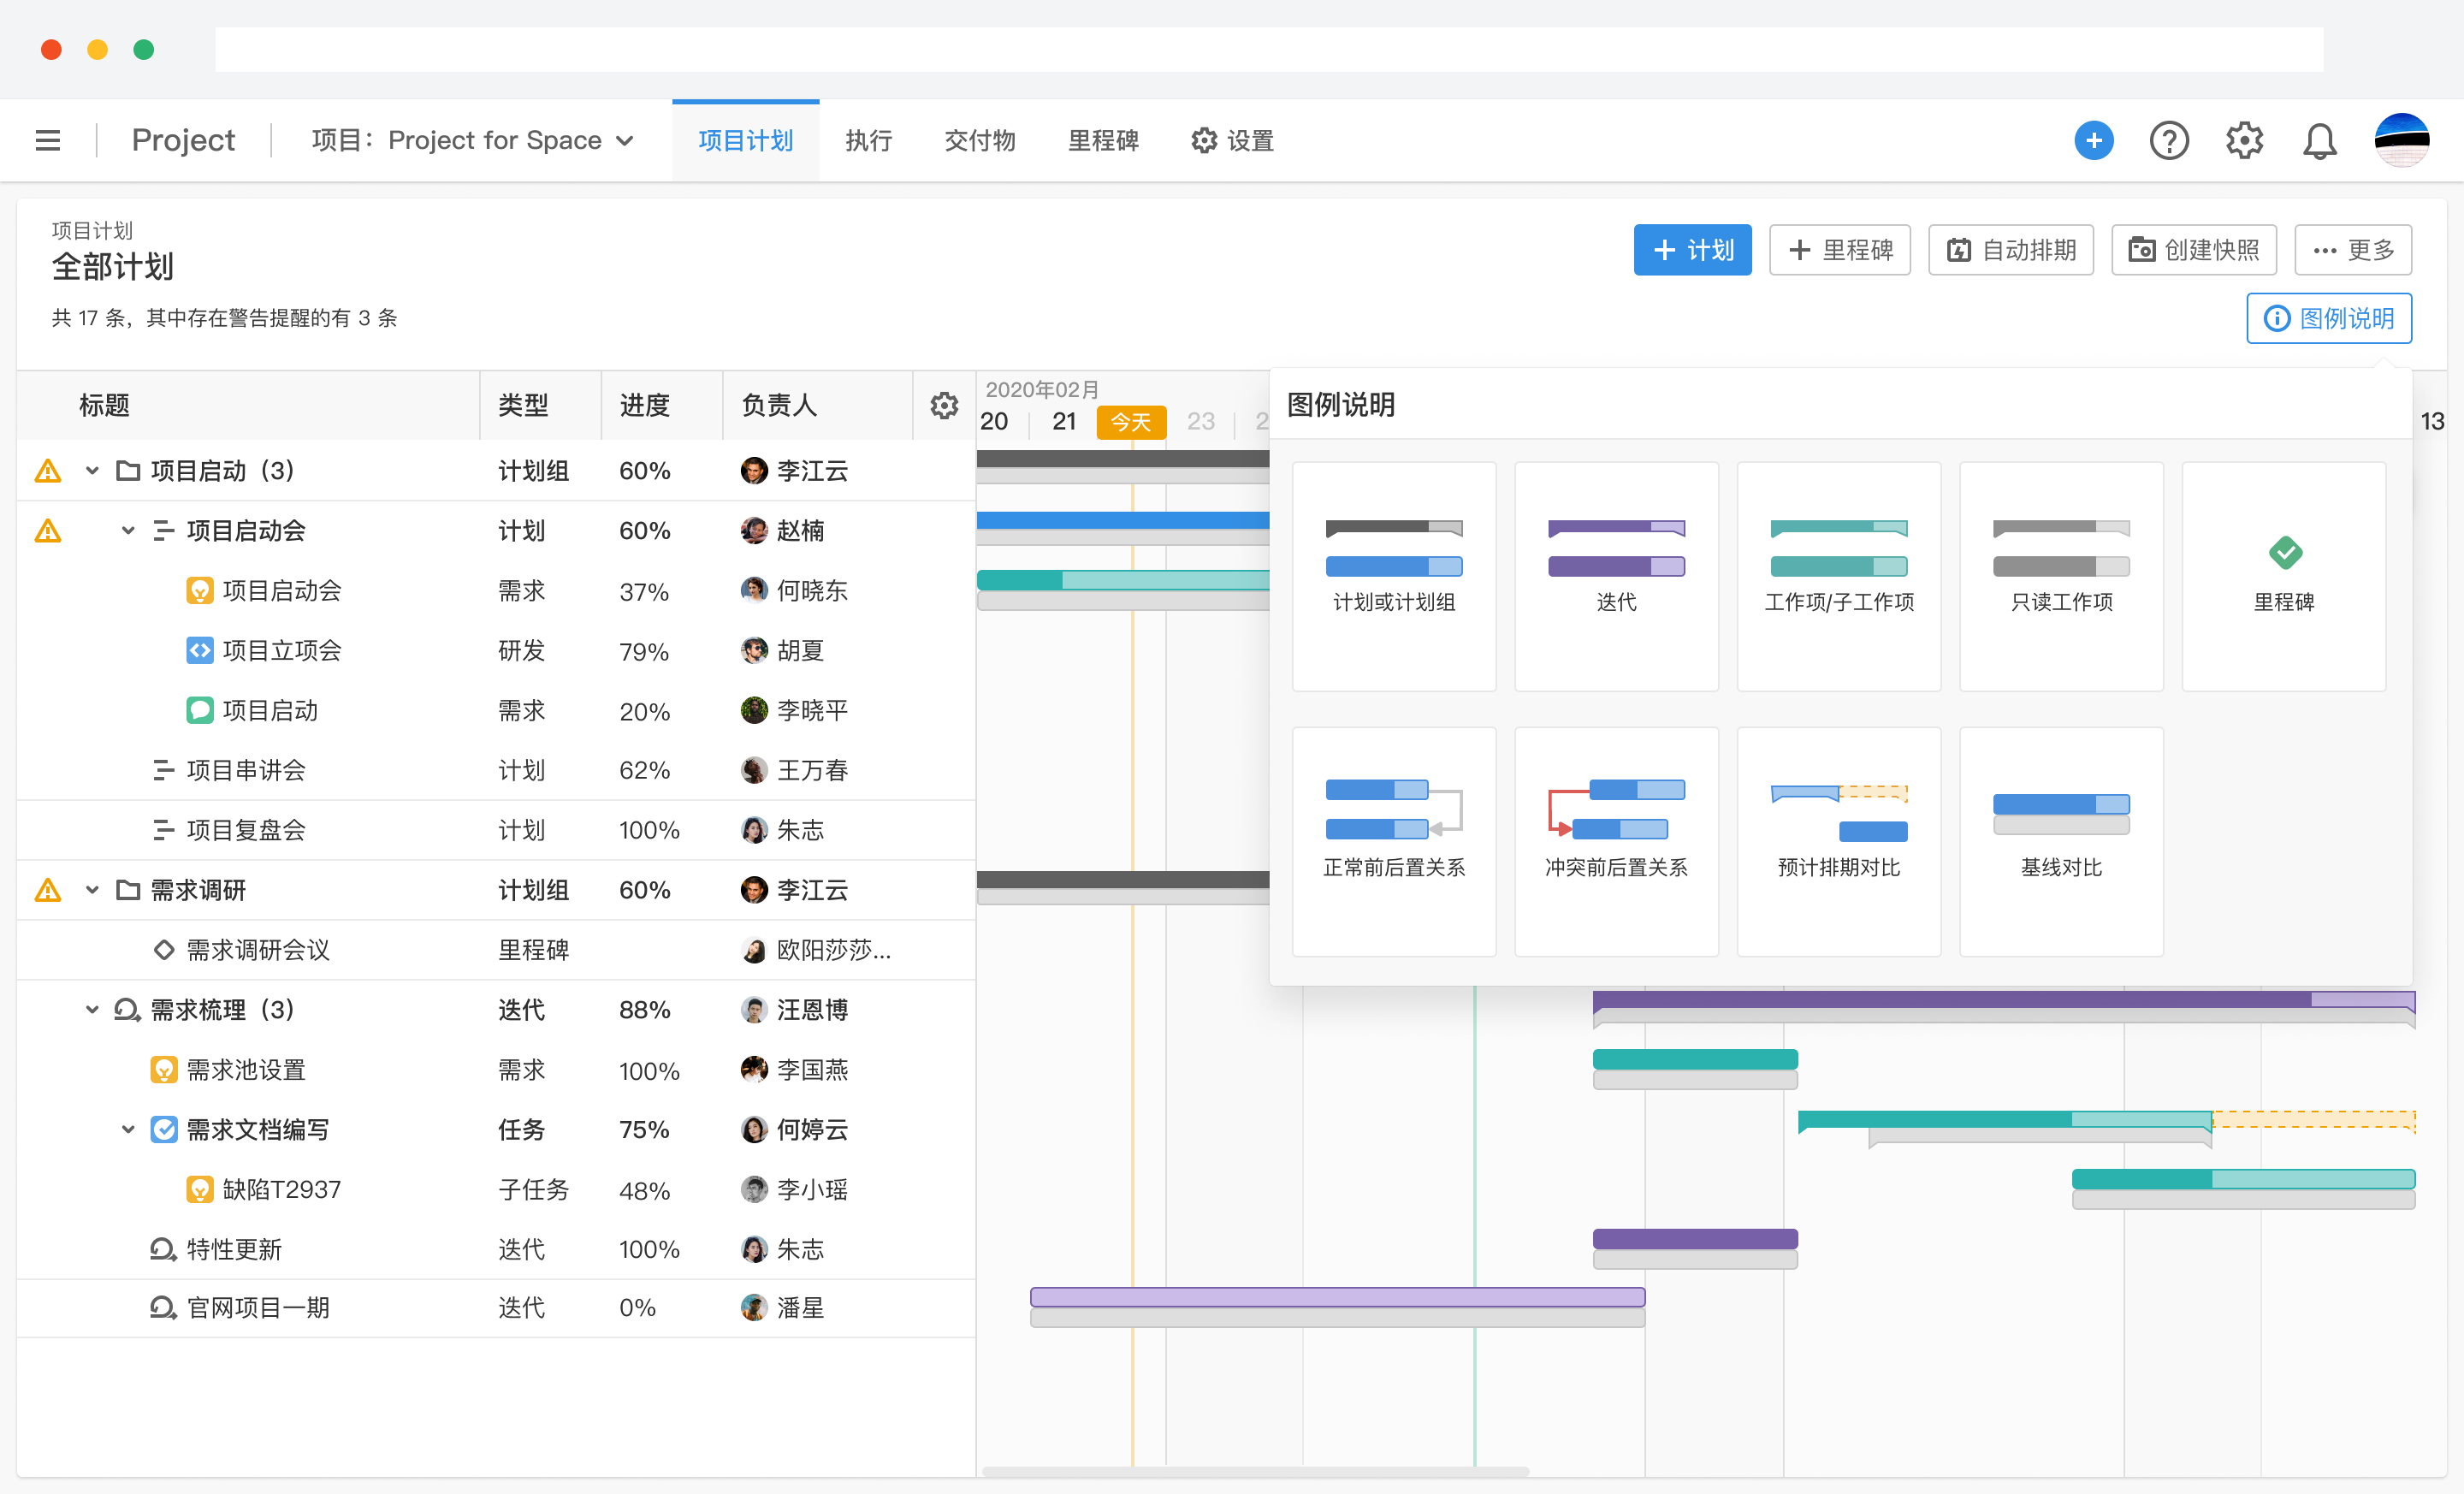Click the blue 计划 create button

(x=1693, y=249)
